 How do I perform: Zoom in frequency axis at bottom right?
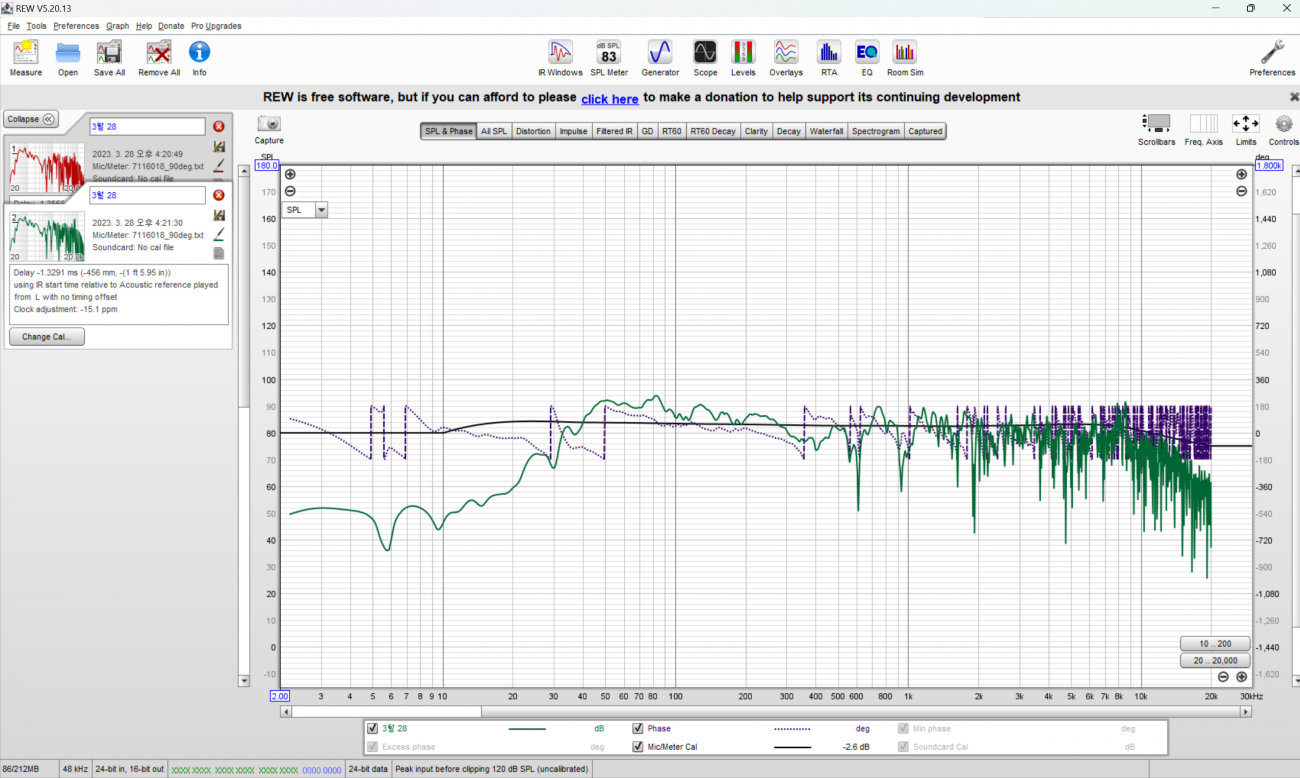pyautogui.click(x=1241, y=677)
